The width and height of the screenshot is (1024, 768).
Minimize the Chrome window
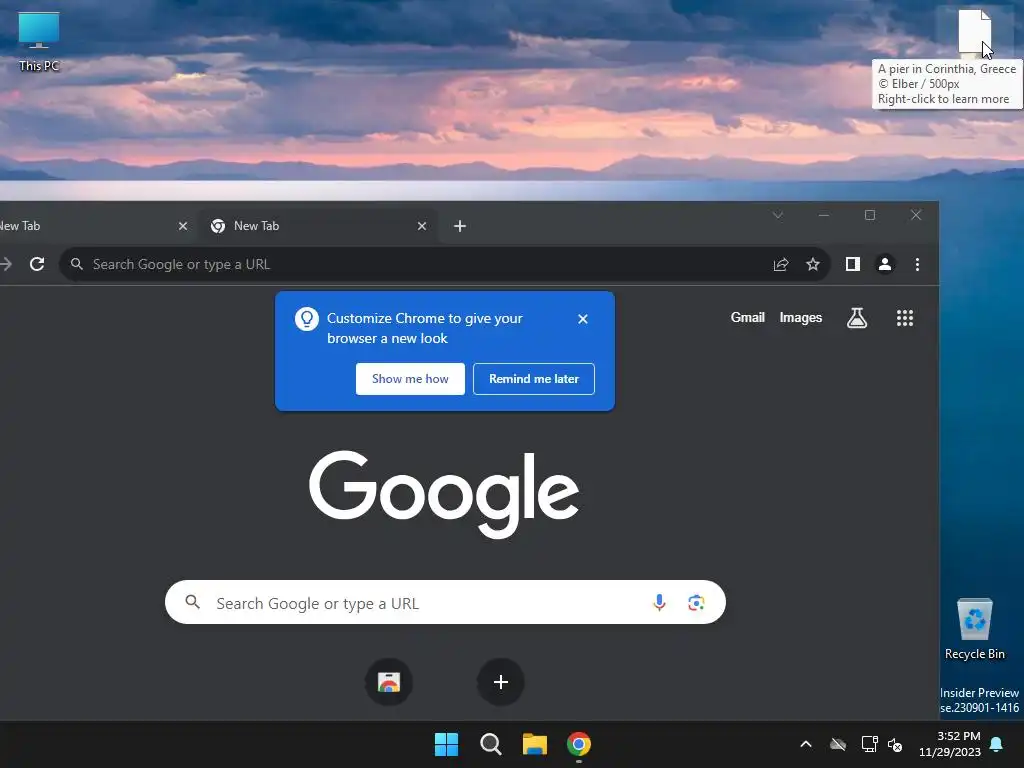pos(824,215)
